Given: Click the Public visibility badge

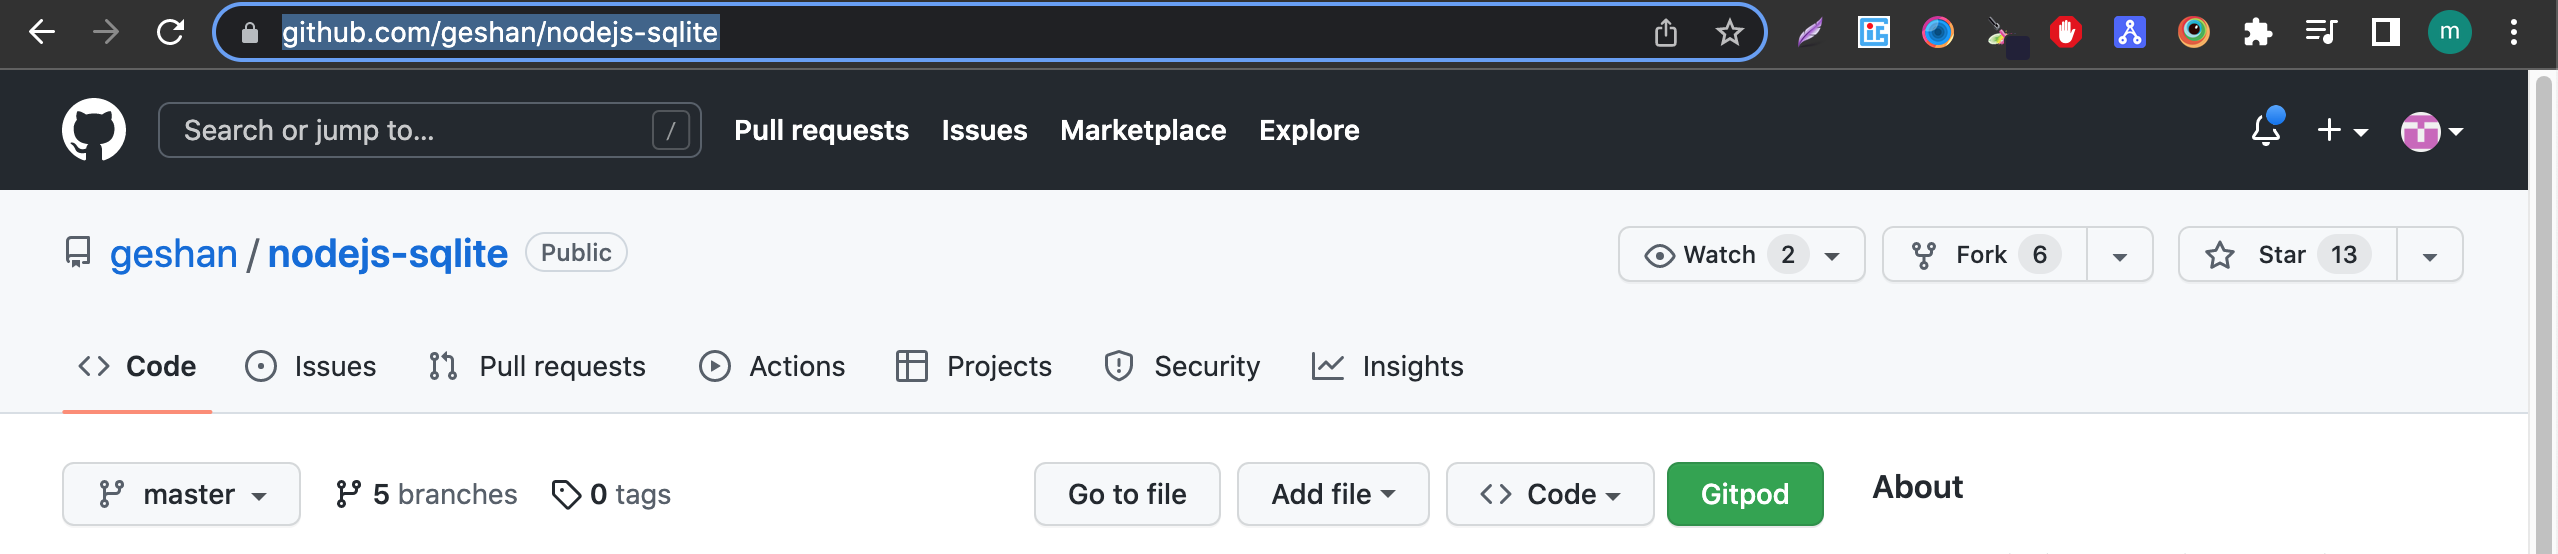Looking at the screenshot, I should click(x=576, y=253).
